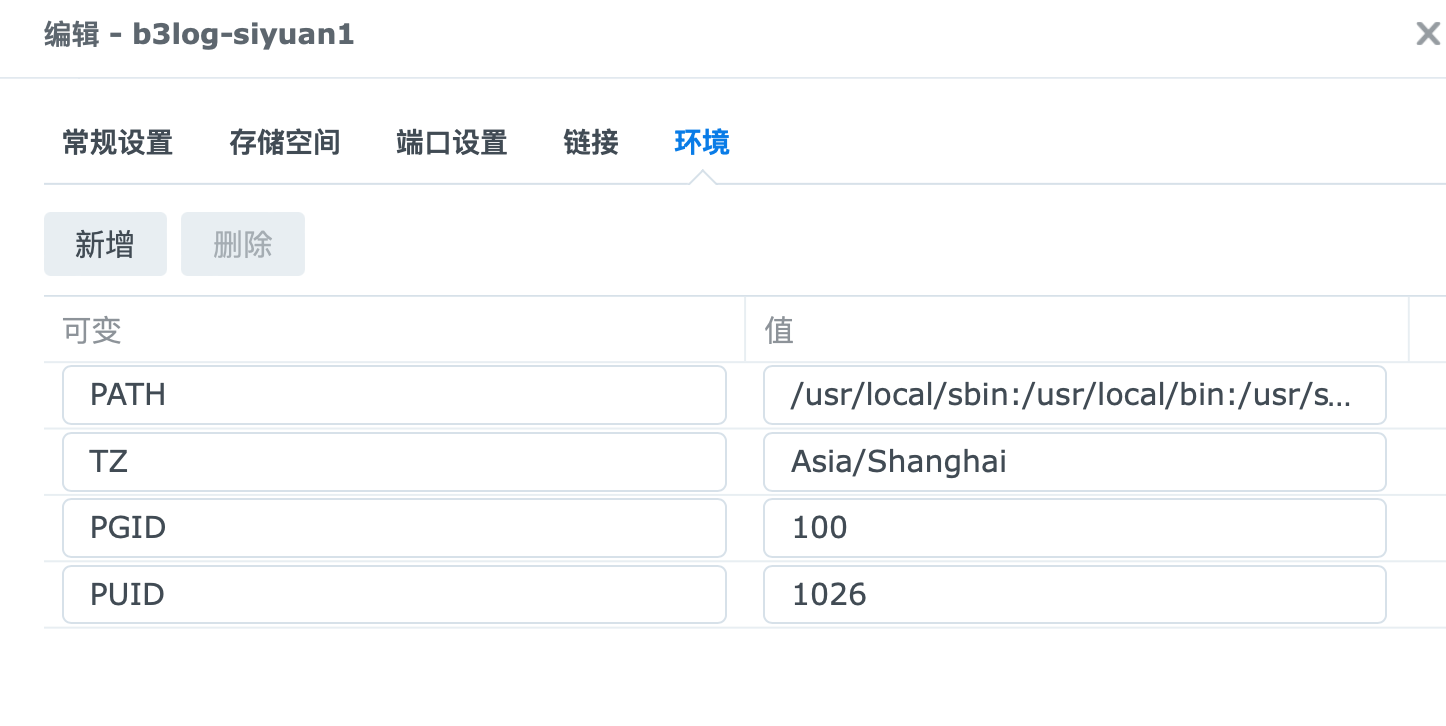Click the 删除 button

coord(242,244)
